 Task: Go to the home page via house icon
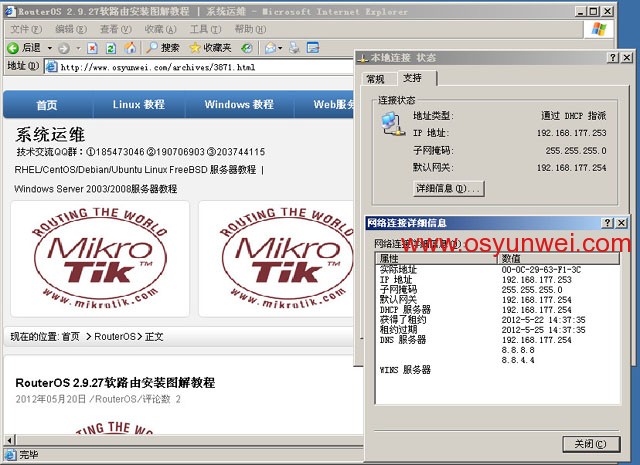point(130,48)
